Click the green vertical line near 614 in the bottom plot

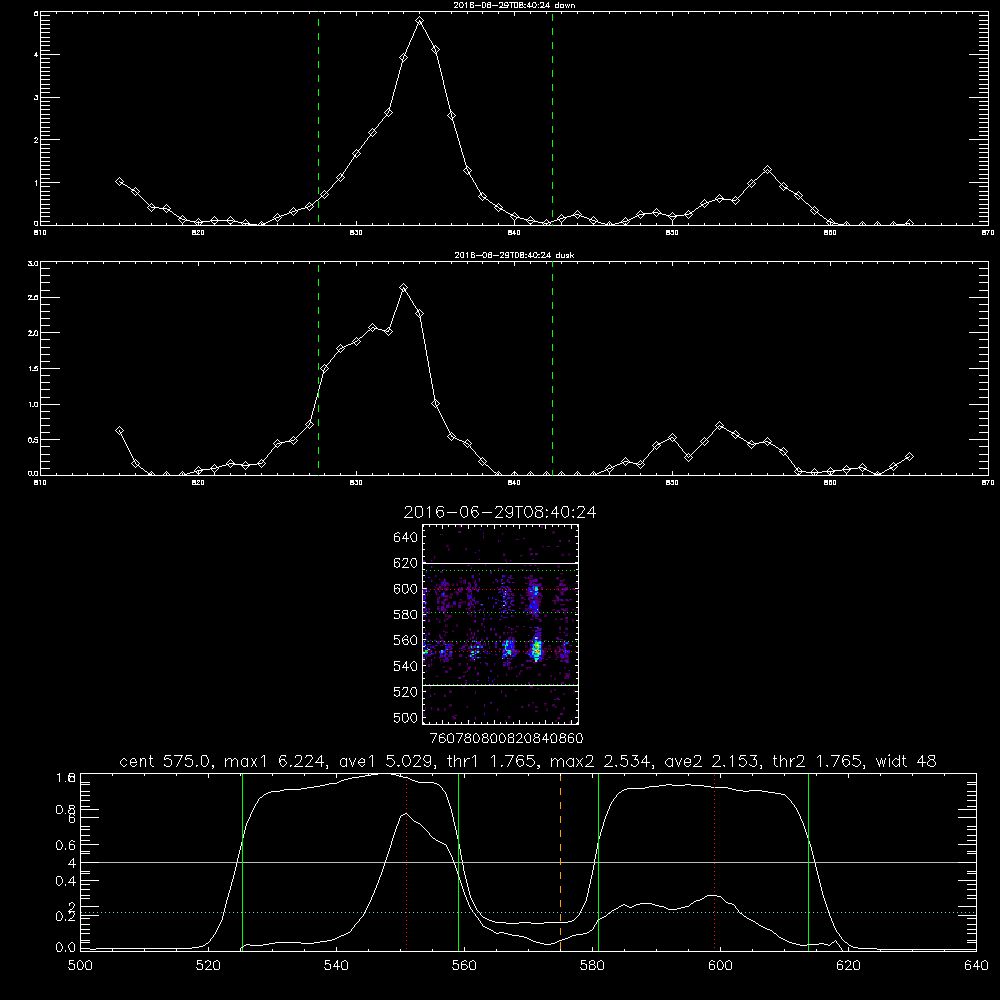(808, 862)
